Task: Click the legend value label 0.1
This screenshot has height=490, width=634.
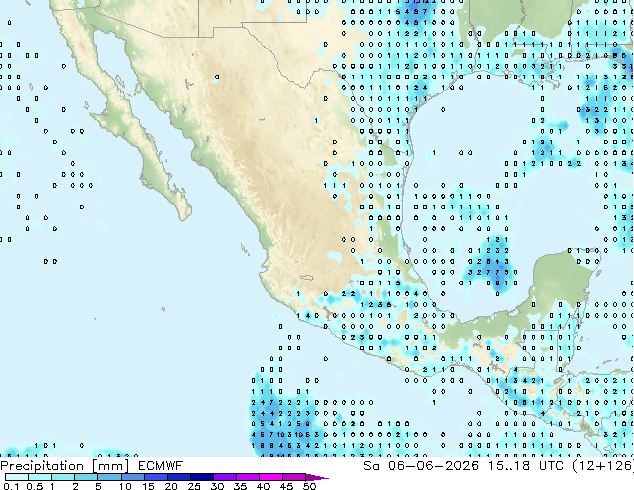Action: (9, 486)
